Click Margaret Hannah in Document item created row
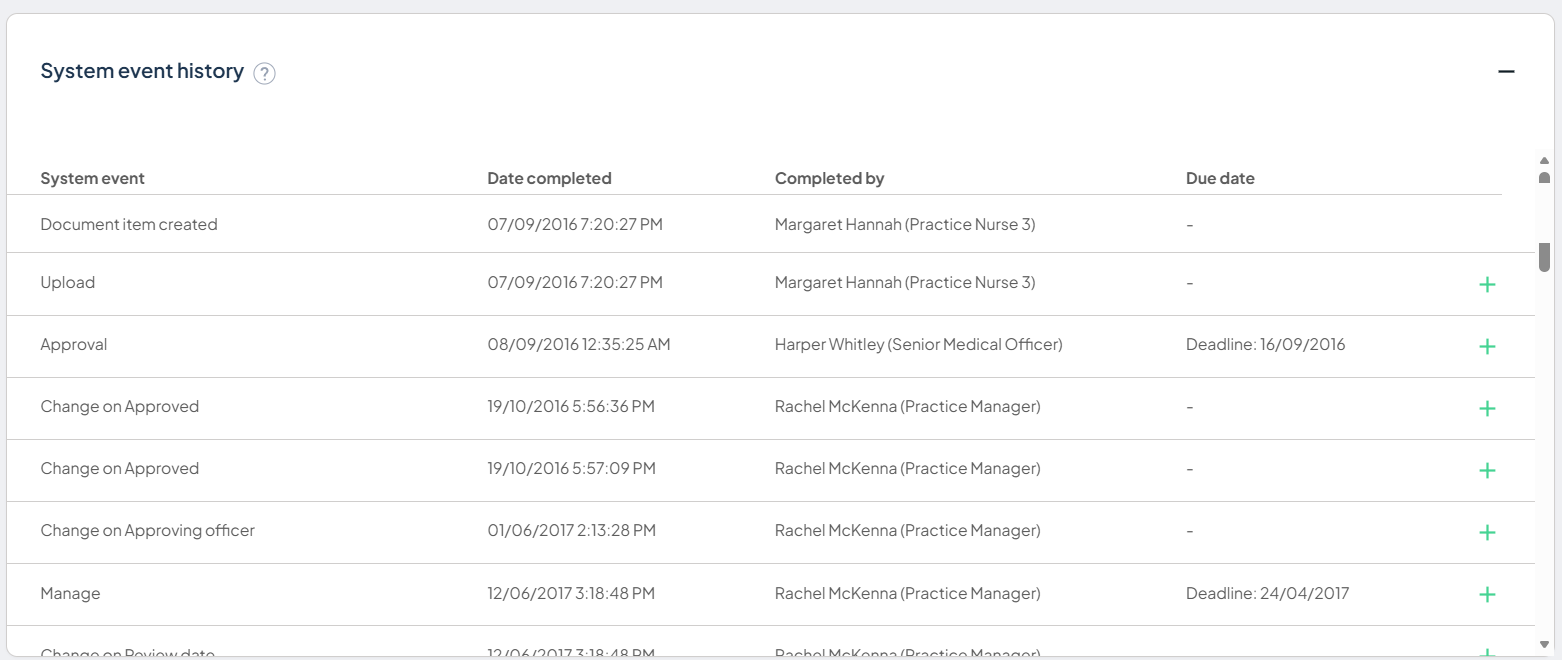Screen dimensions: 1562x660 point(905,225)
